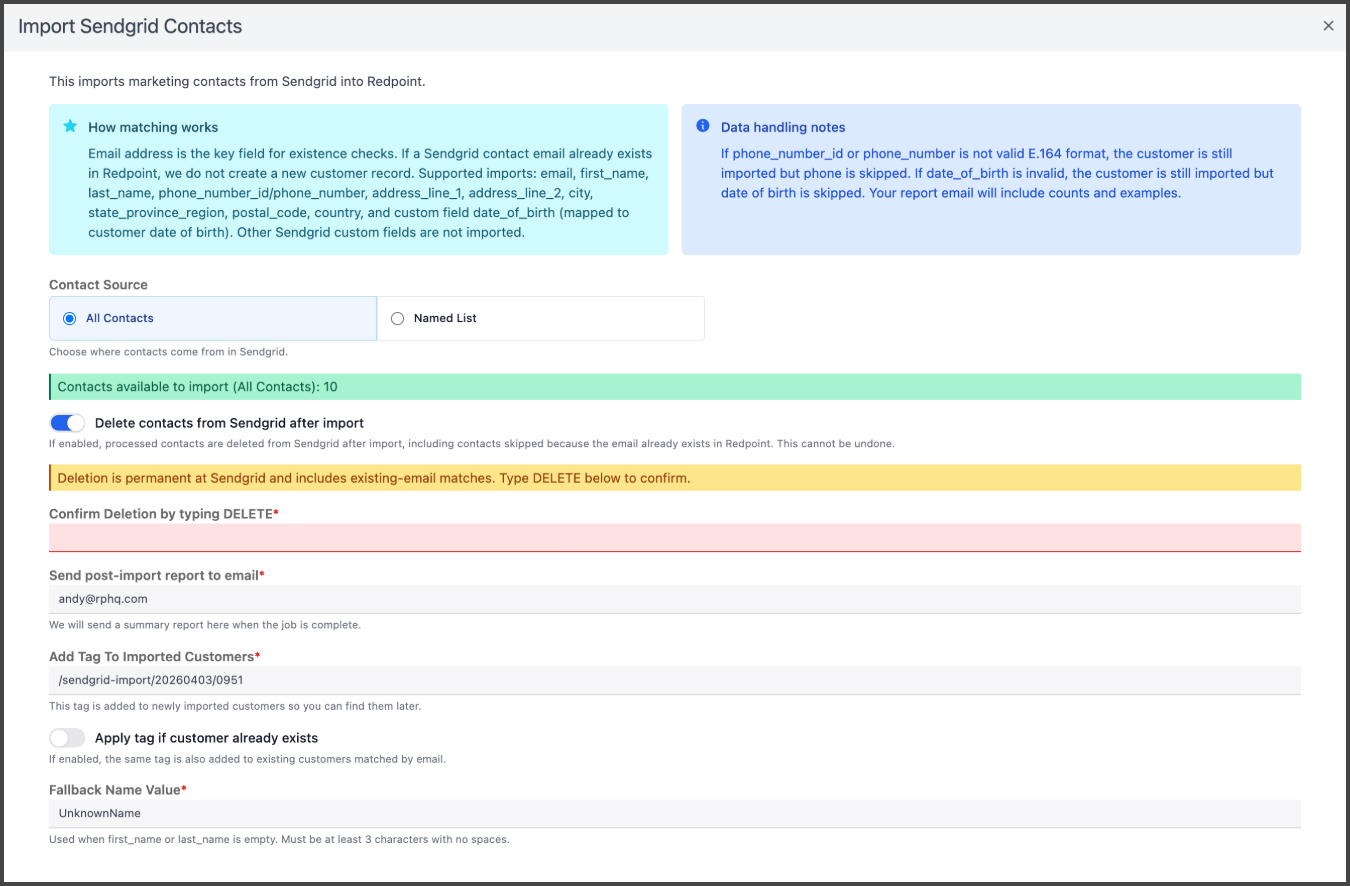1350x886 pixels.
Task: Click the info icon beside Data handling notes
Action: 703,126
